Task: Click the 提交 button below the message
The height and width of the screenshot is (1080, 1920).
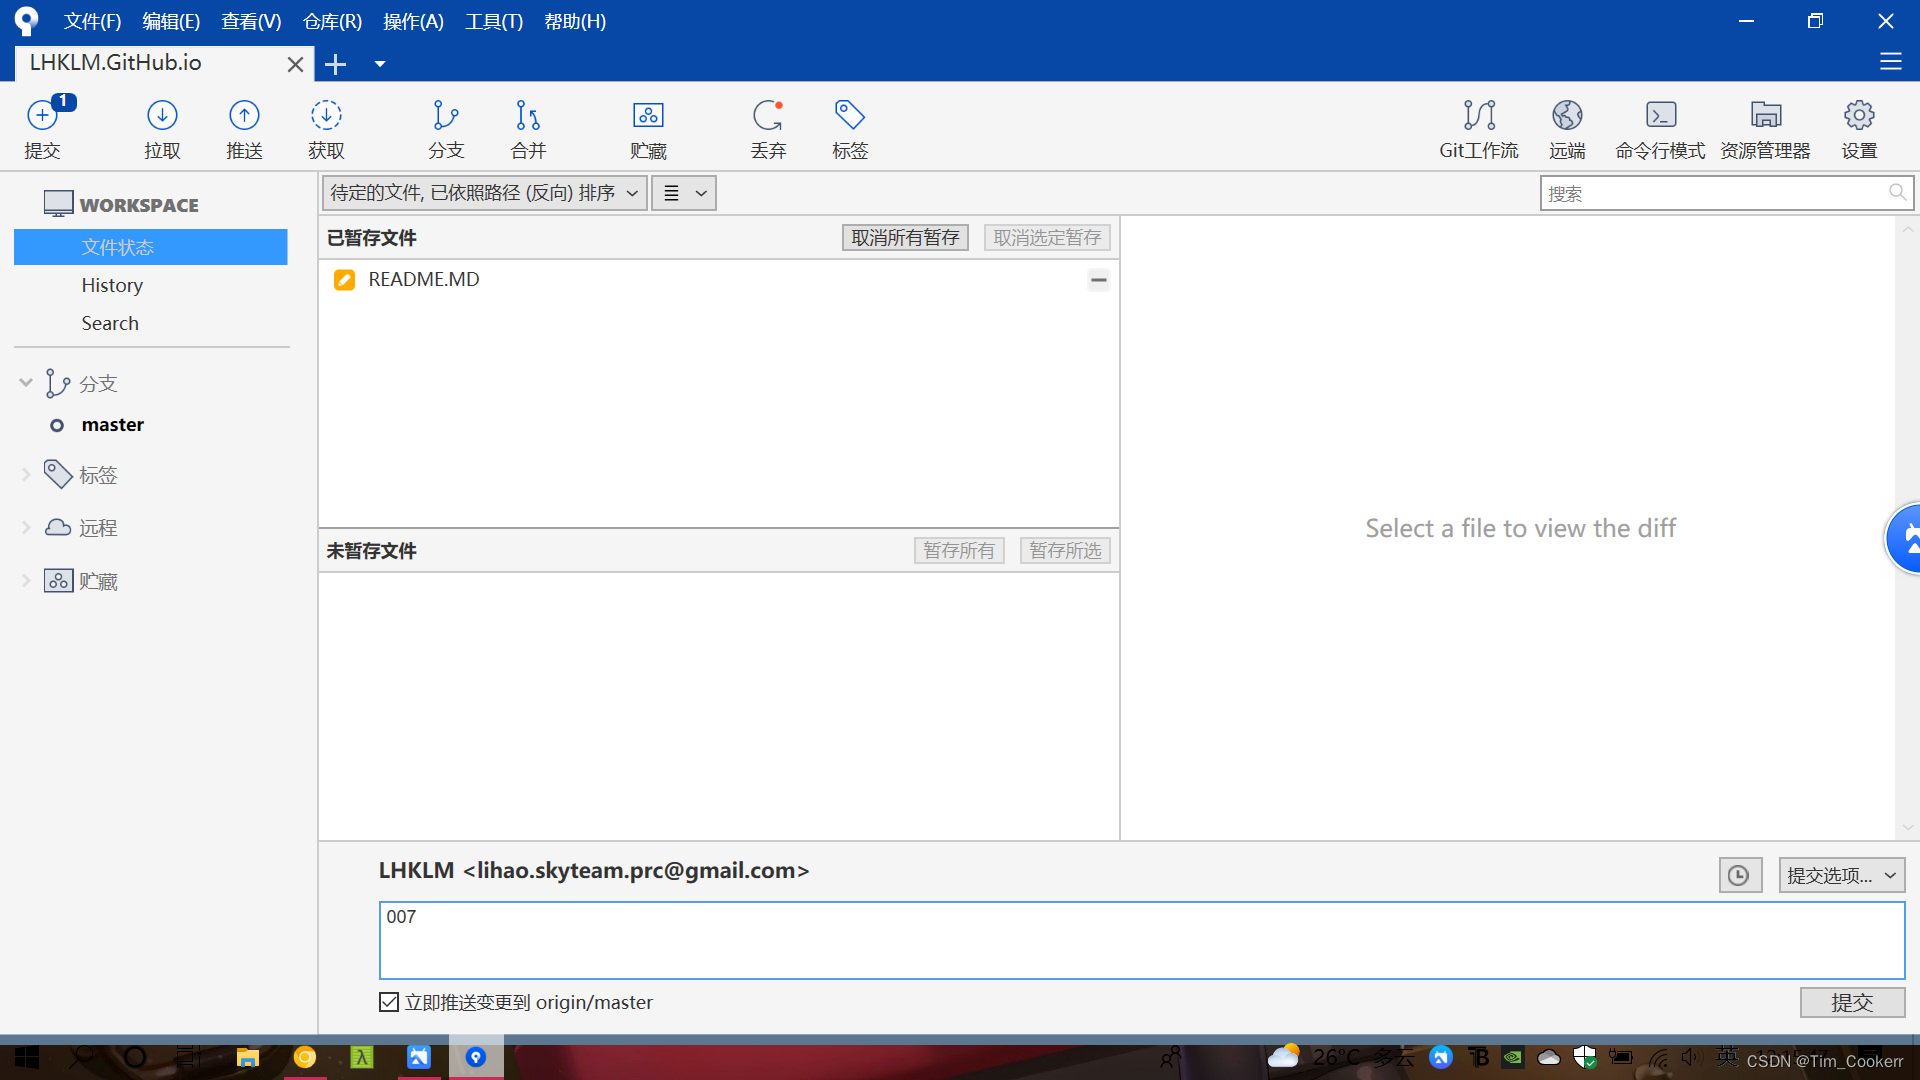Action: tap(1851, 1002)
